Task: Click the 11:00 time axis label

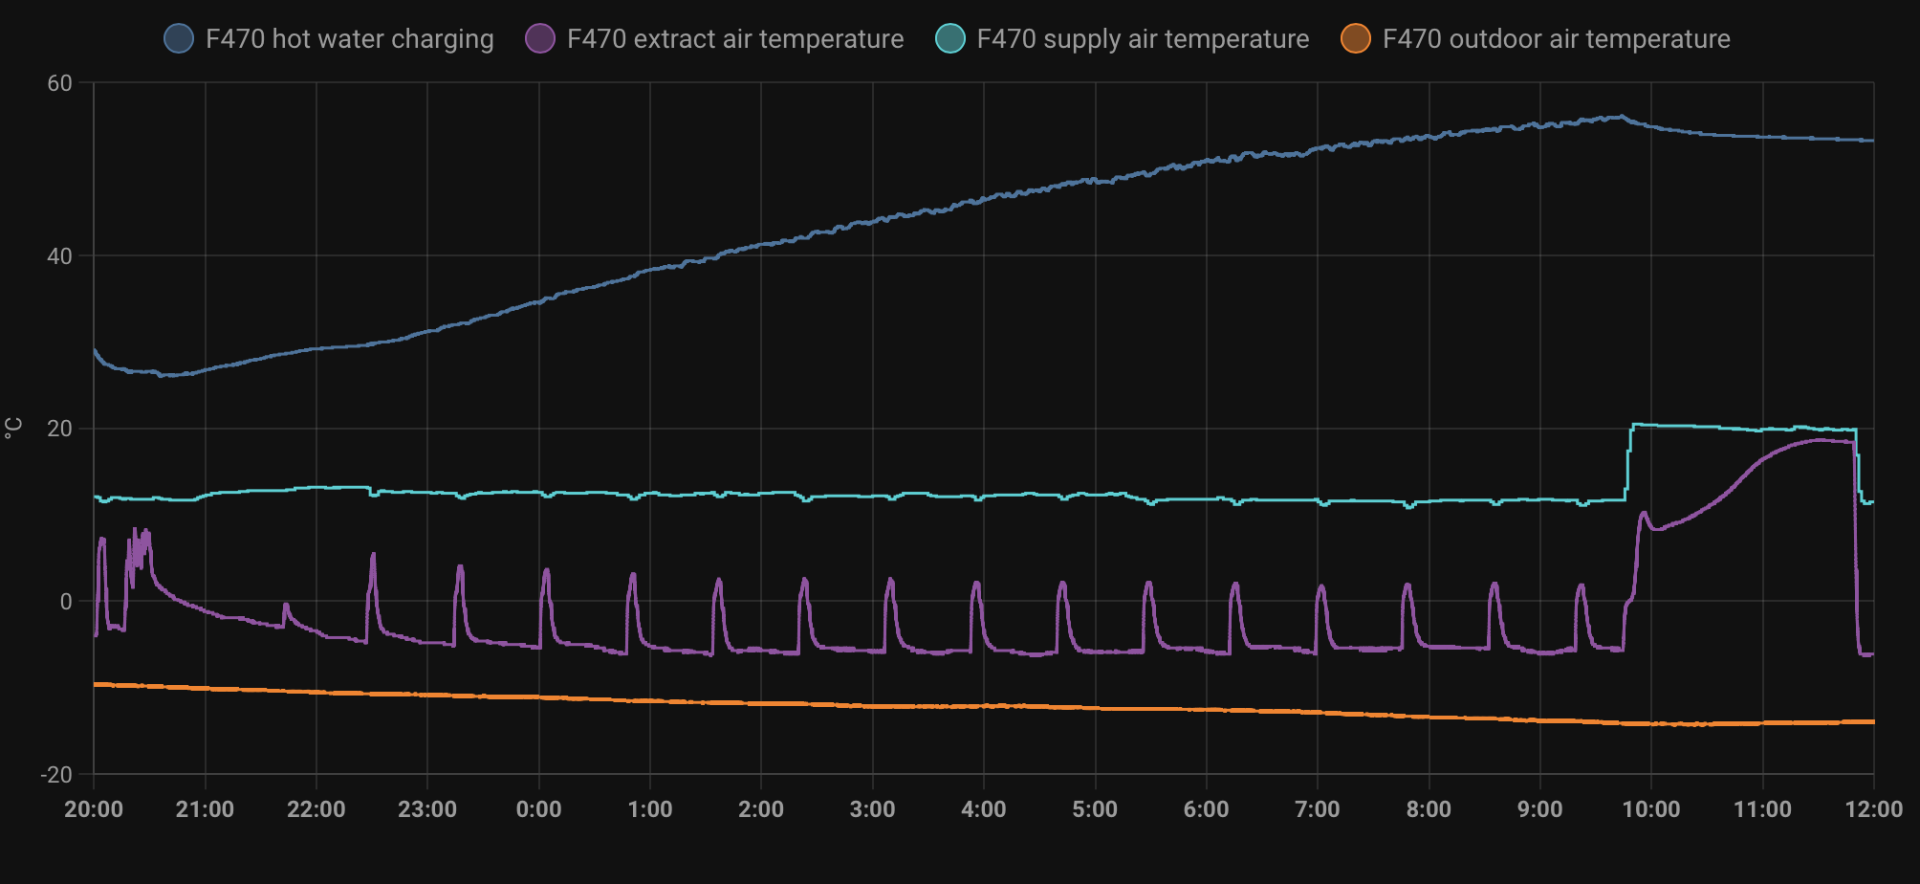Action: pyautogui.click(x=1762, y=809)
